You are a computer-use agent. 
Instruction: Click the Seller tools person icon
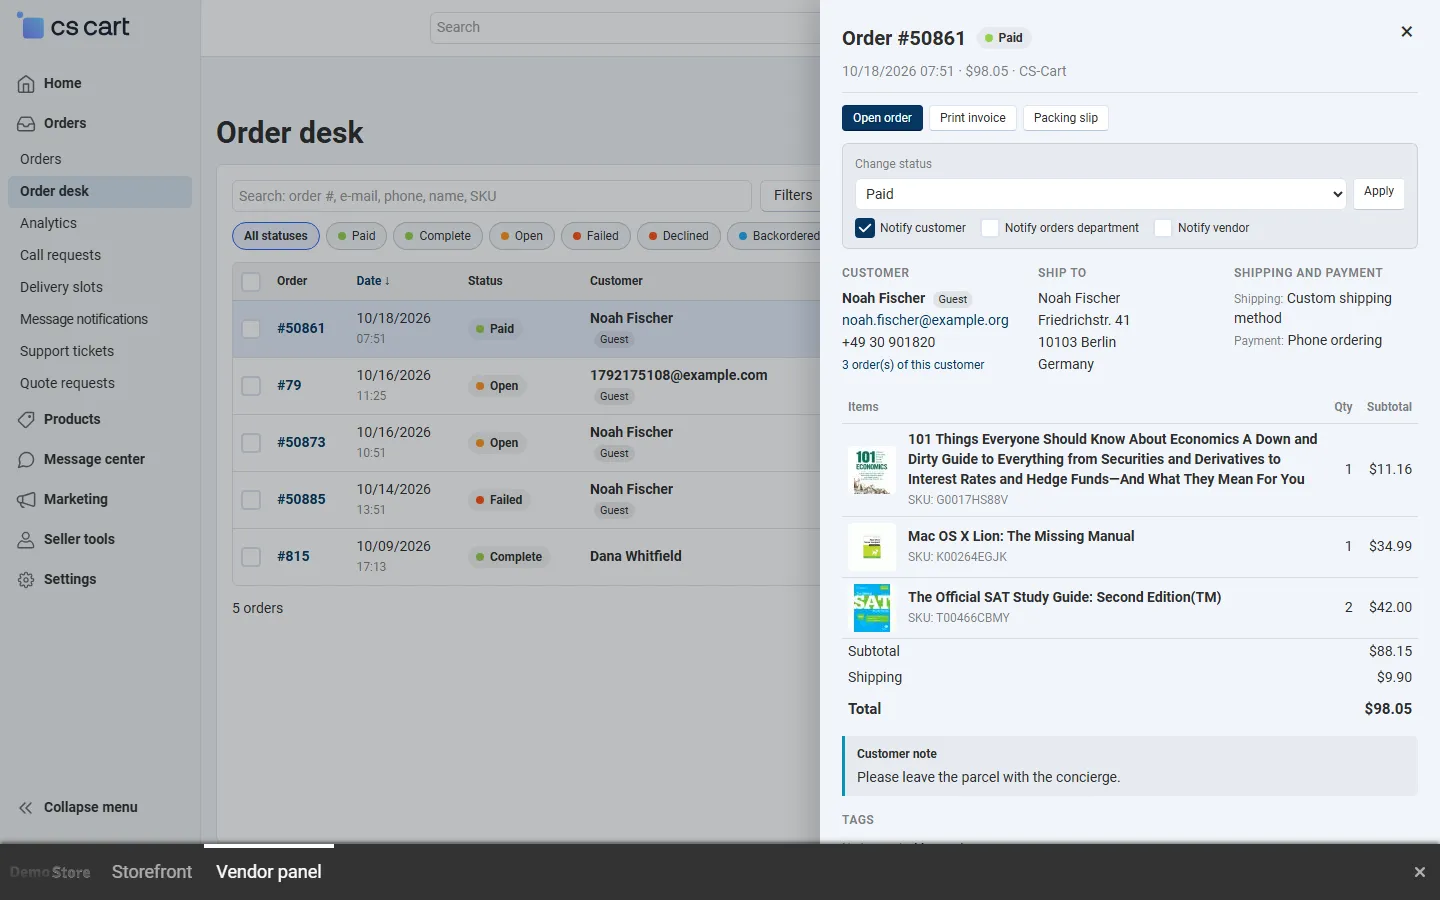tap(26, 540)
